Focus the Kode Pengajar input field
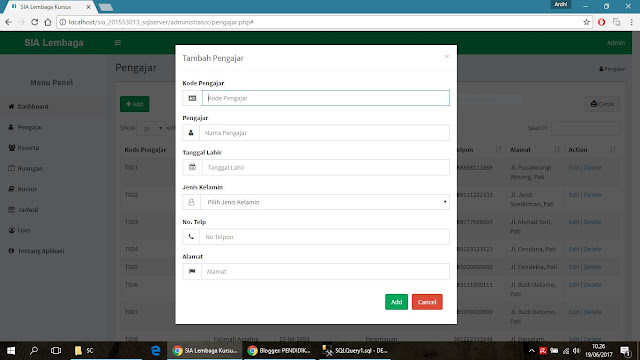Viewport: 640px width, 360px height. pyautogui.click(x=326, y=98)
